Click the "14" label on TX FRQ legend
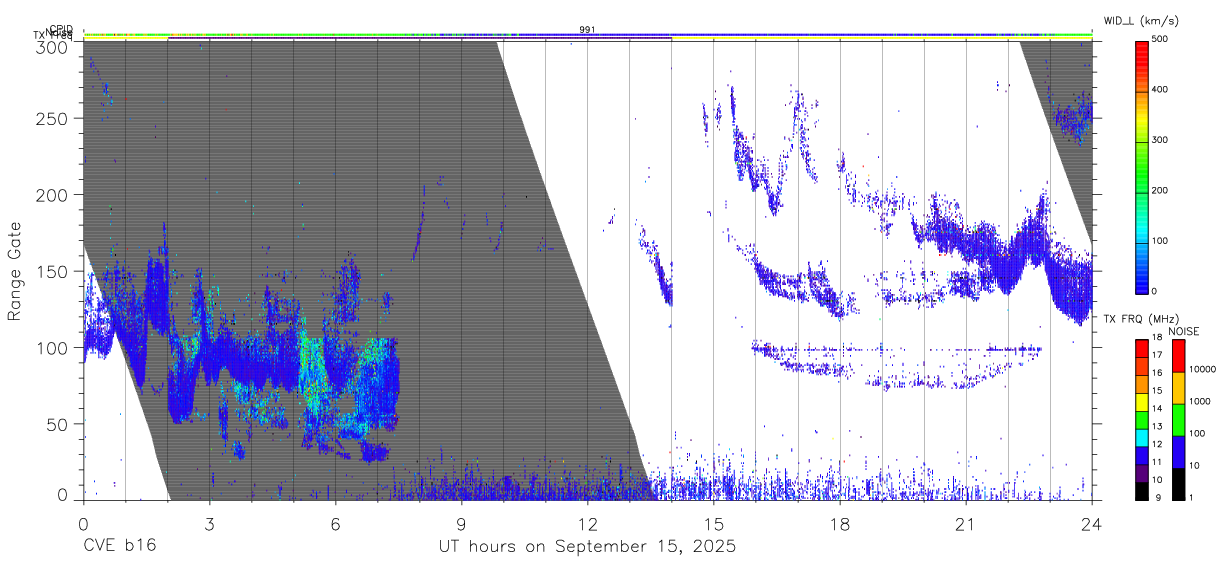The height and width of the screenshot is (567, 1228). click(x=1158, y=409)
